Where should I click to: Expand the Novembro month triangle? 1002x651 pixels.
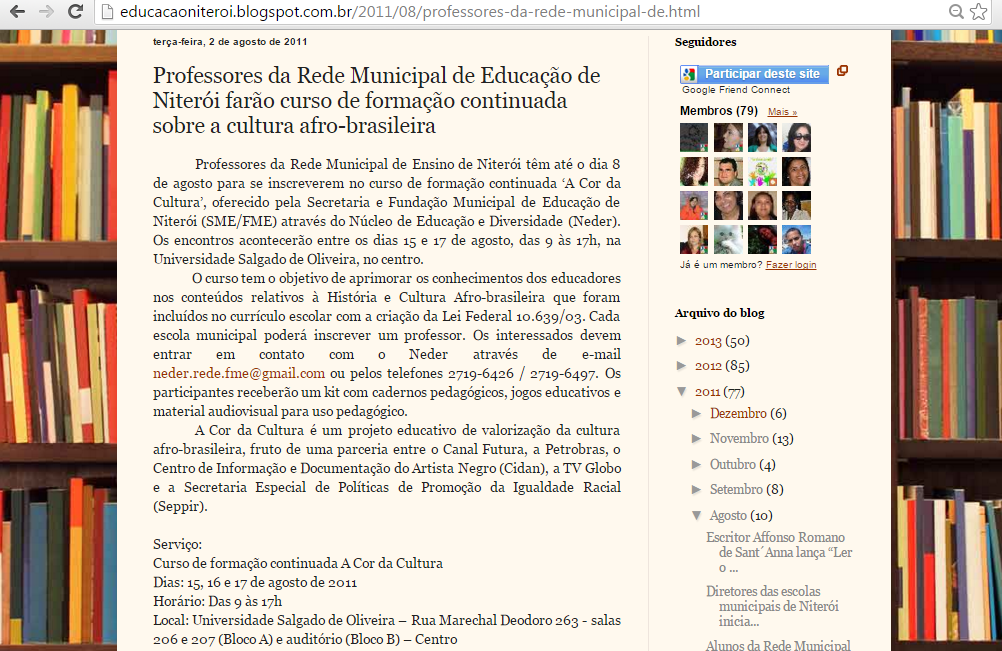coord(697,438)
